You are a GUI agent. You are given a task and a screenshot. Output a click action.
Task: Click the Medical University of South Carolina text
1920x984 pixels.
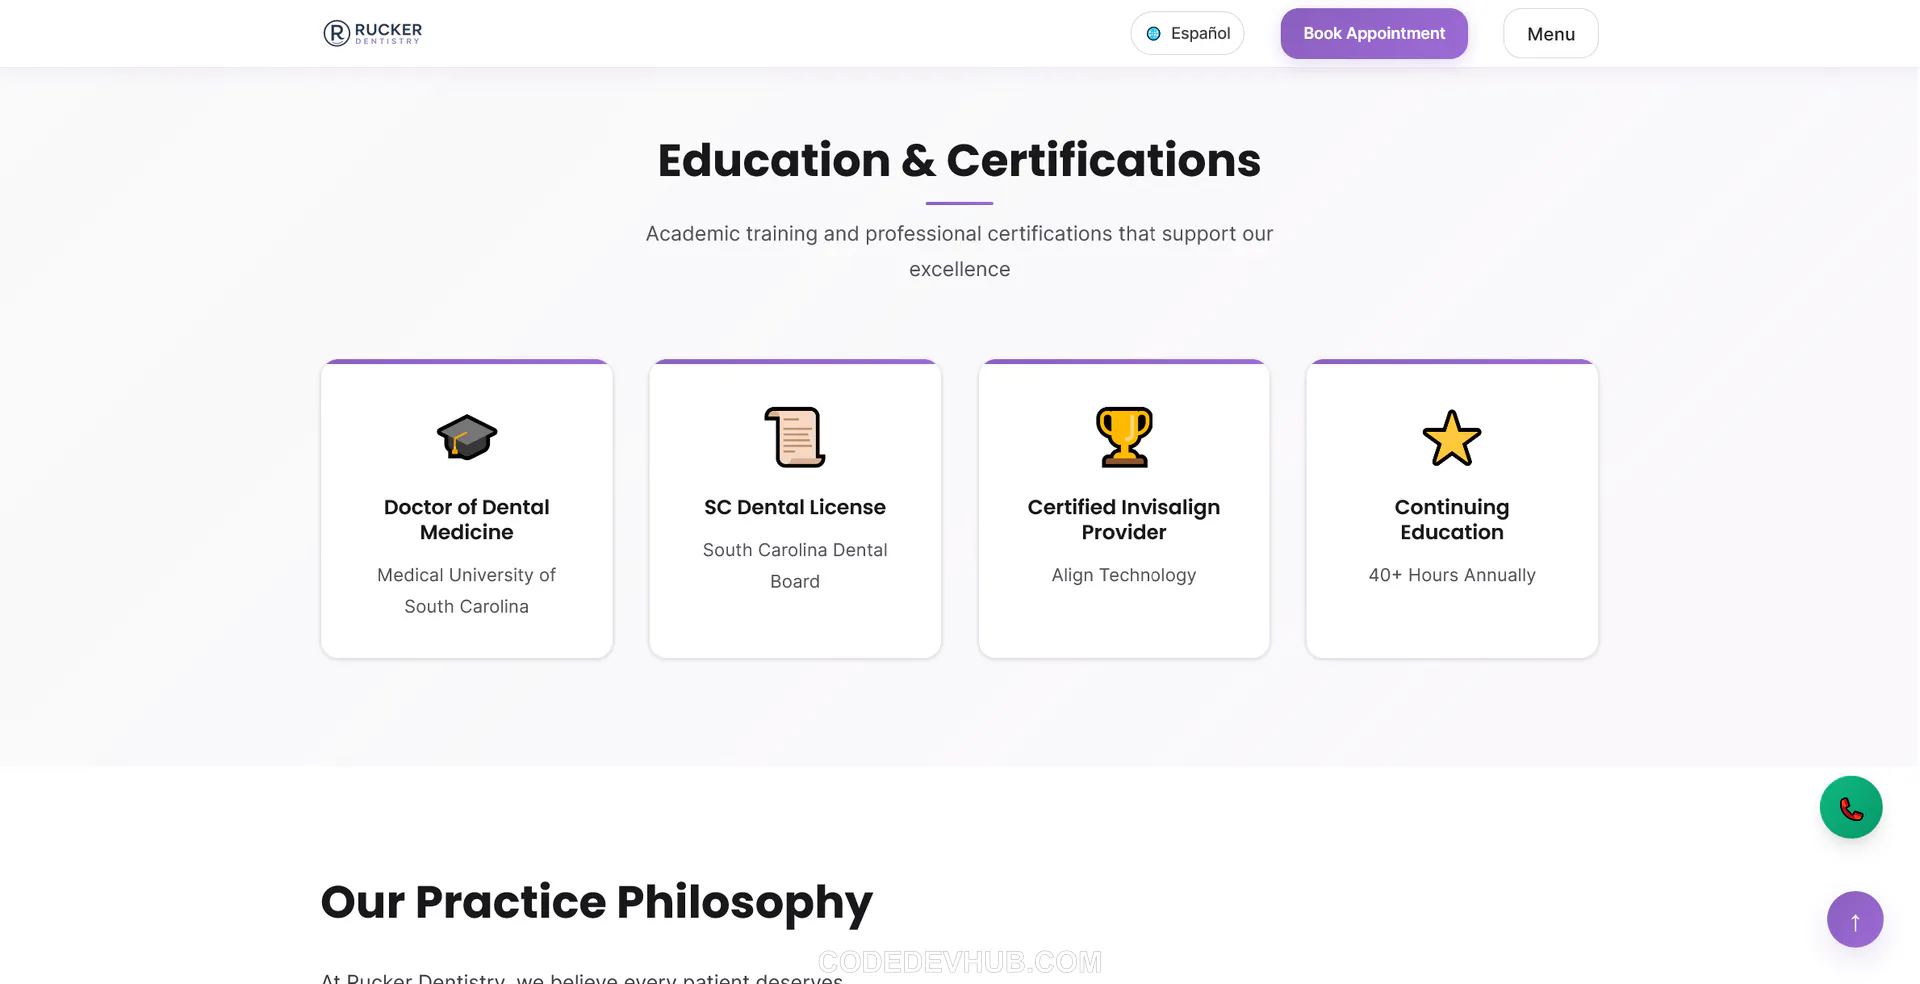467,590
